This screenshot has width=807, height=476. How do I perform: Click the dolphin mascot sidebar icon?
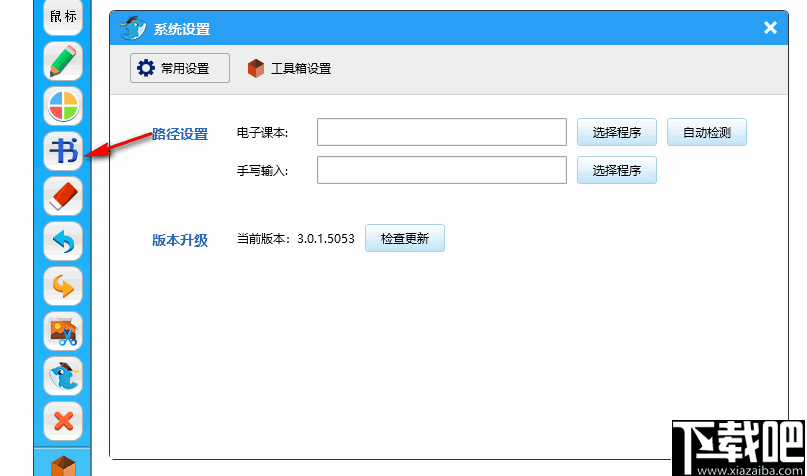[x=63, y=376]
